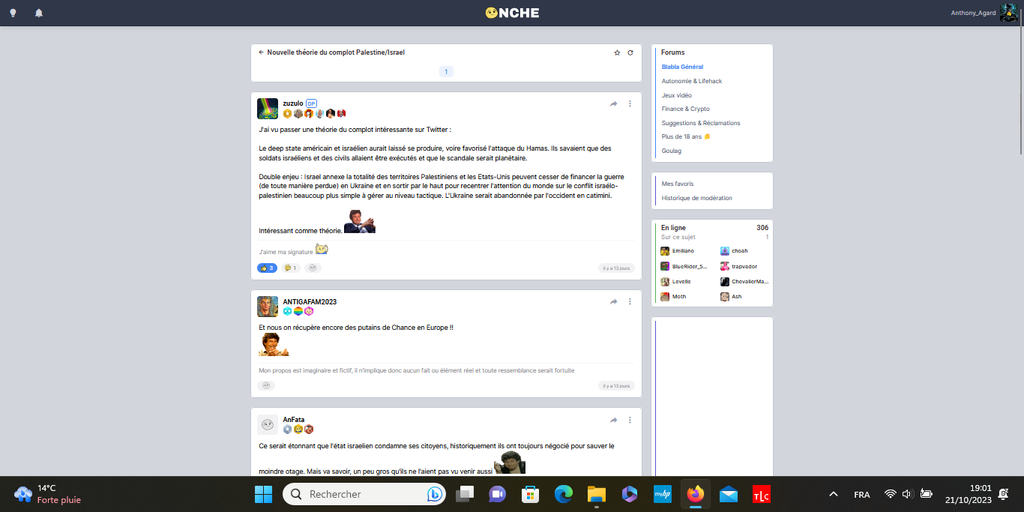The width and height of the screenshot is (1024, 512).
Task: Open Historique de modération
Action: [696, 198]
